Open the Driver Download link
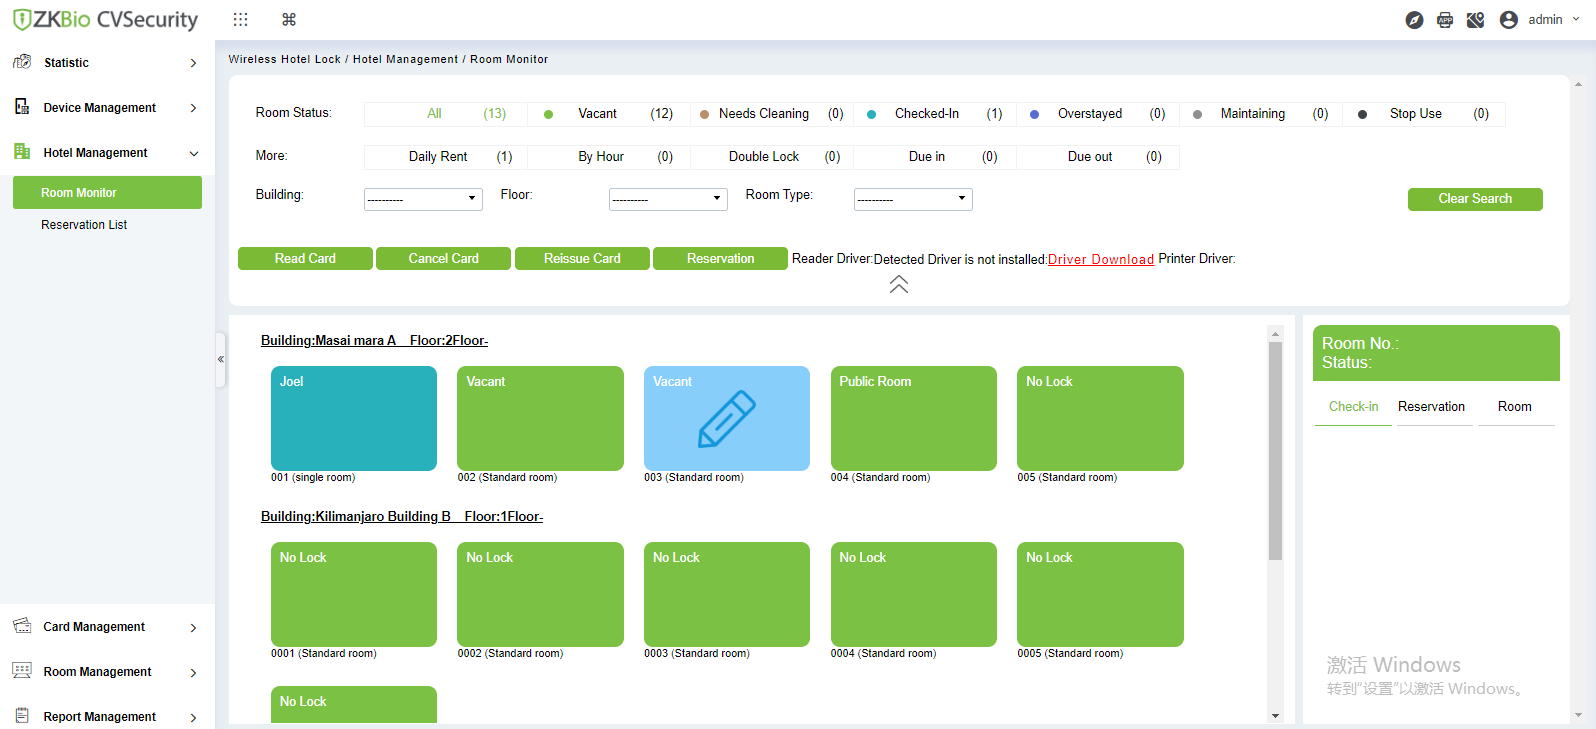The width and height of the screenshot is (1596, 729). 1101,259
